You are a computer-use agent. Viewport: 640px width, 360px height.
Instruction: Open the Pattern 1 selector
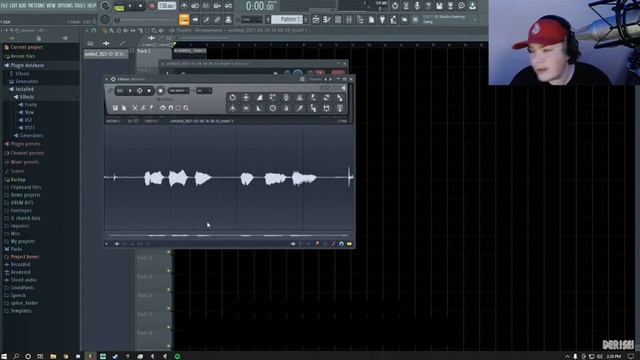point(287,19)
